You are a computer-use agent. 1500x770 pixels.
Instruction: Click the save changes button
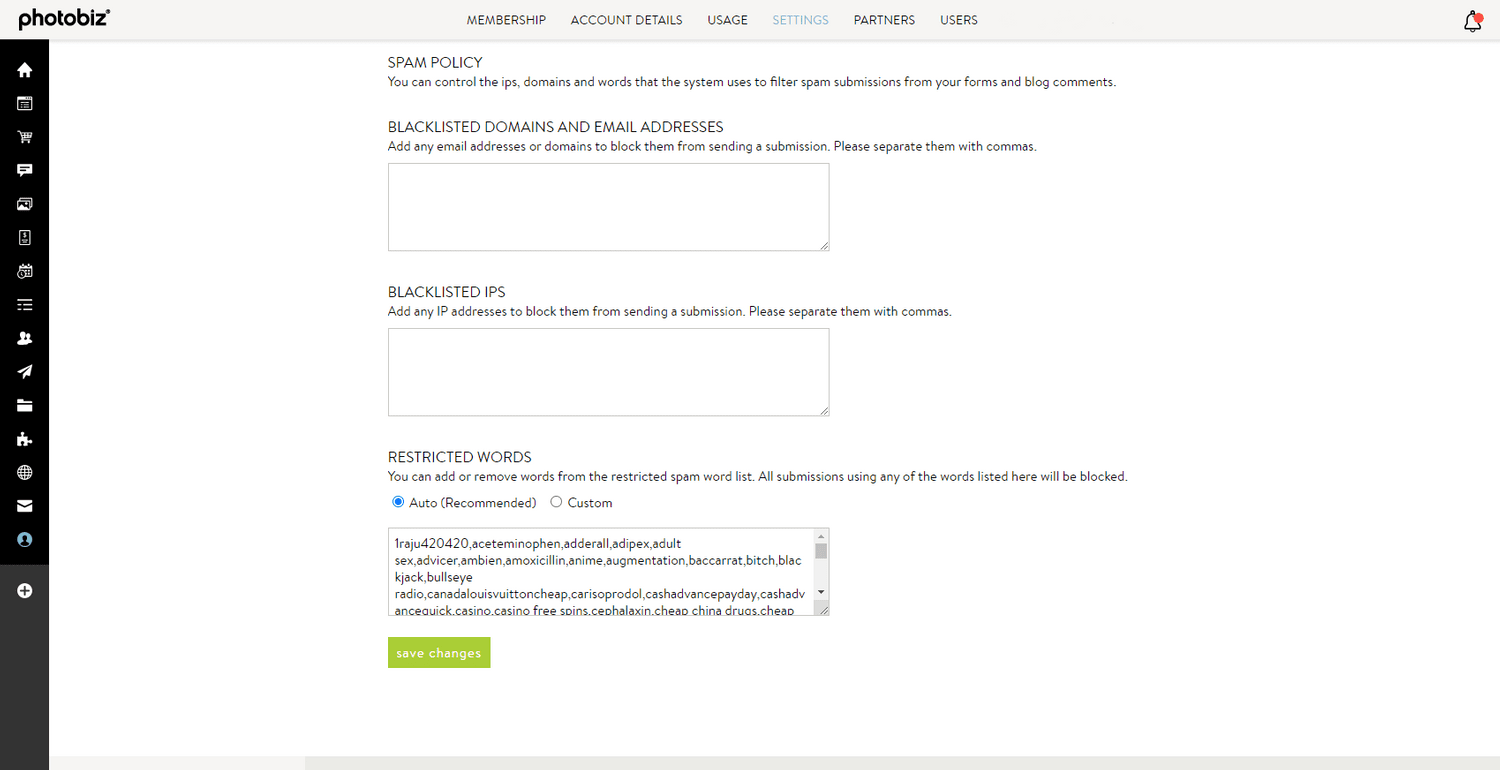click(x=438, y=652)
